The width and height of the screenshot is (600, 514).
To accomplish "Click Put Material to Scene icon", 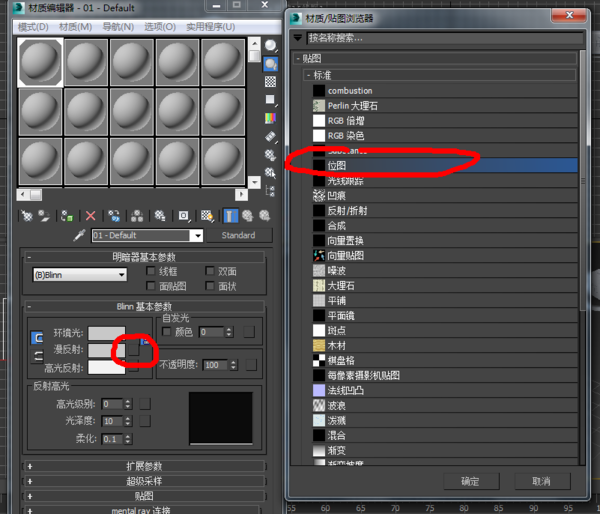I will 44,216.
